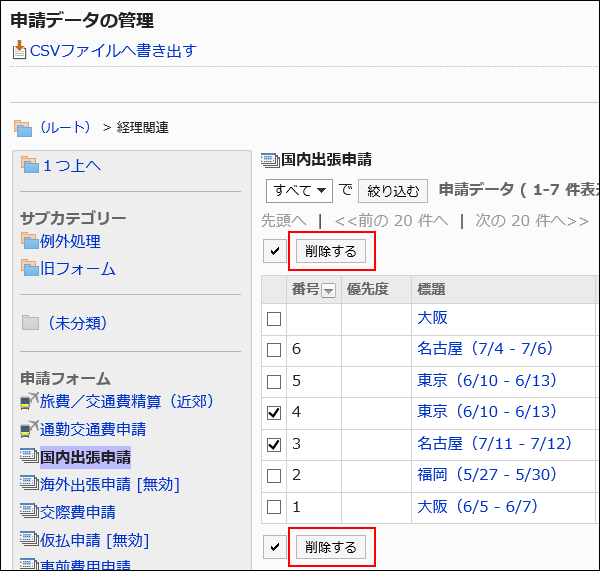Open the すべて filter dropdown

299,191
